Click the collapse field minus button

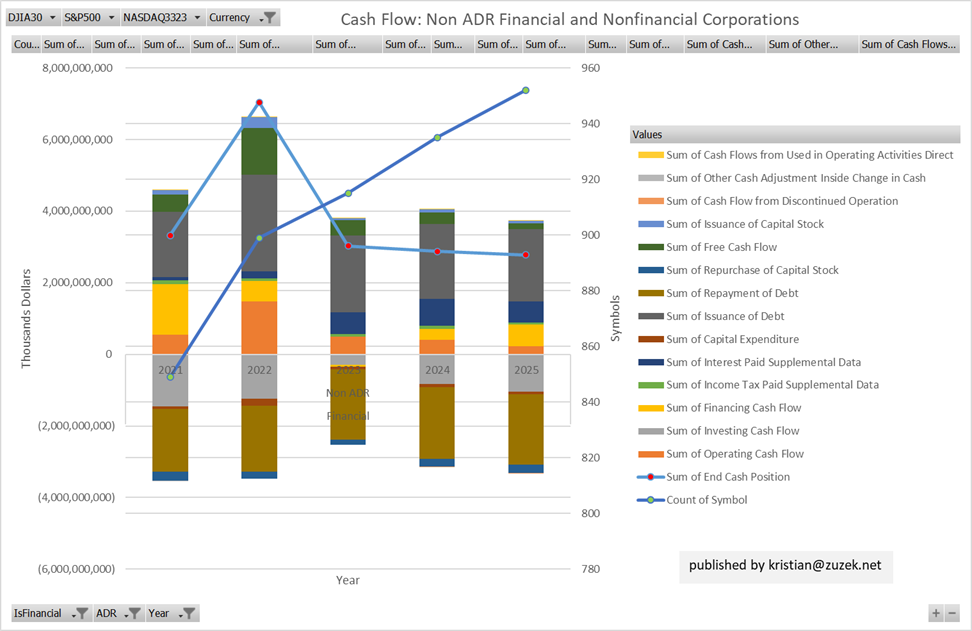pos(952,613)
